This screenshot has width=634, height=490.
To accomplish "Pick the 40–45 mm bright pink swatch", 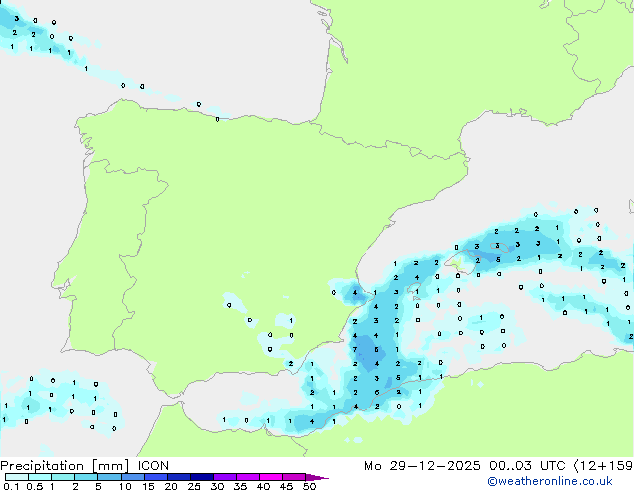I will point(271,477).
